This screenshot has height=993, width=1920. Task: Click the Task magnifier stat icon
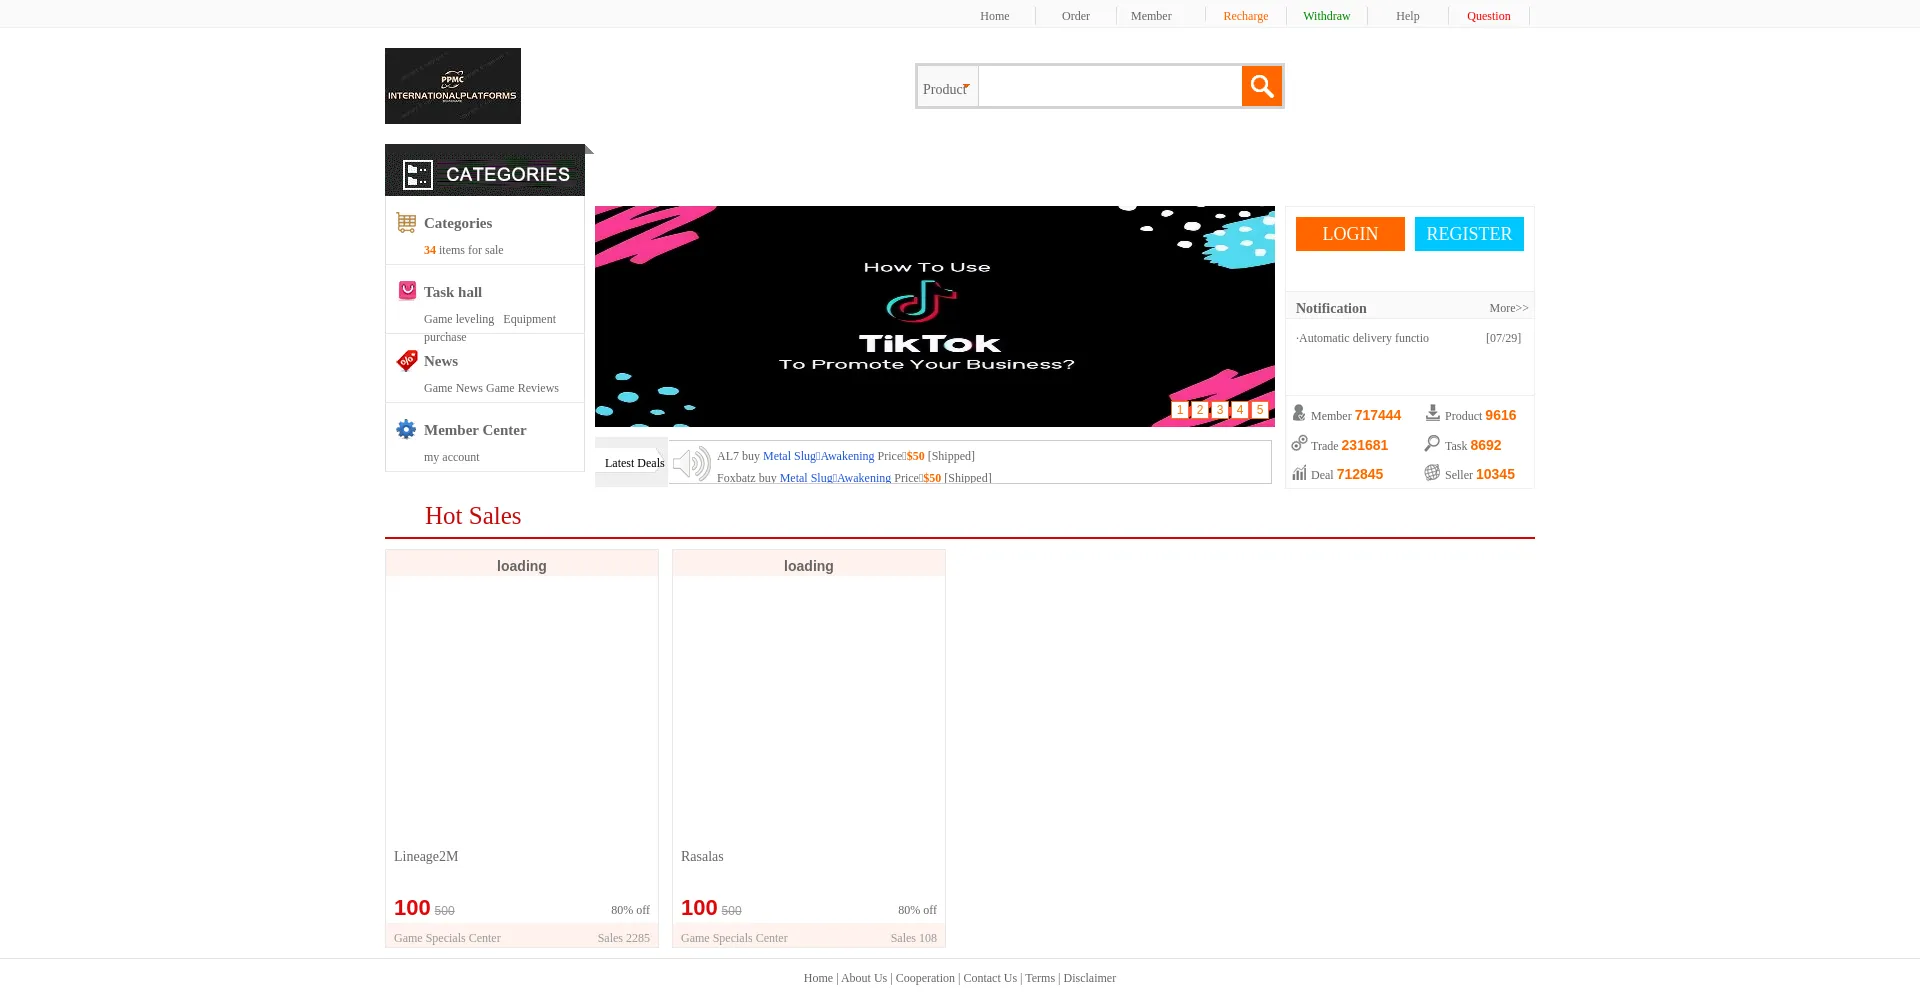[1432, 443]
